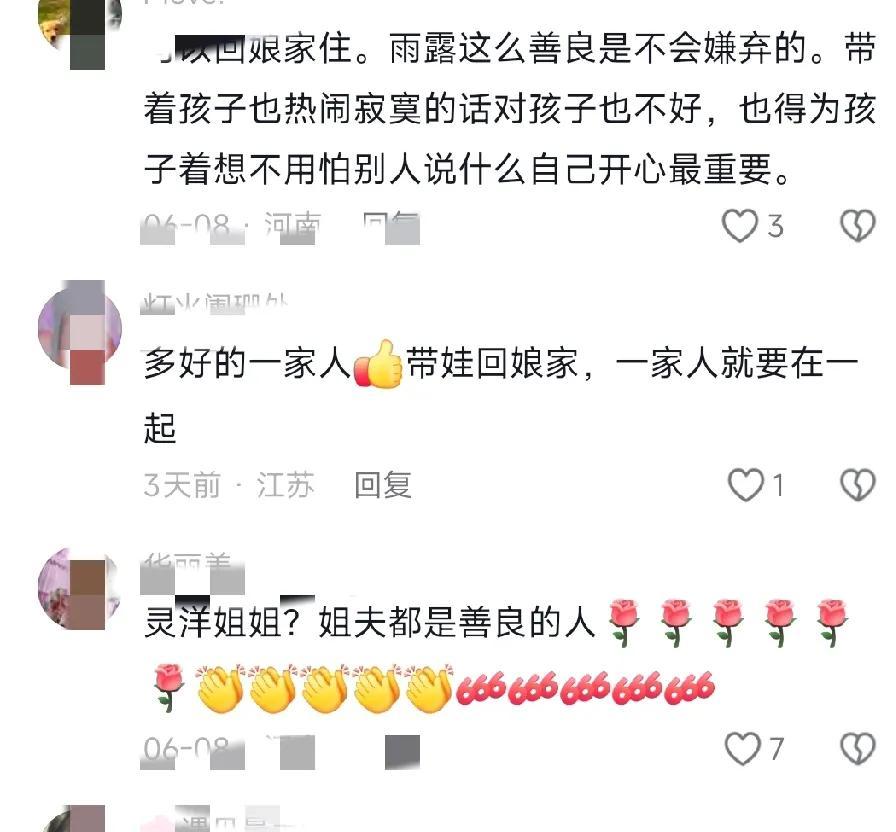Like the comment with 3 likes
The height and width of the screenshot is (832, 896).
pos(740,226)
